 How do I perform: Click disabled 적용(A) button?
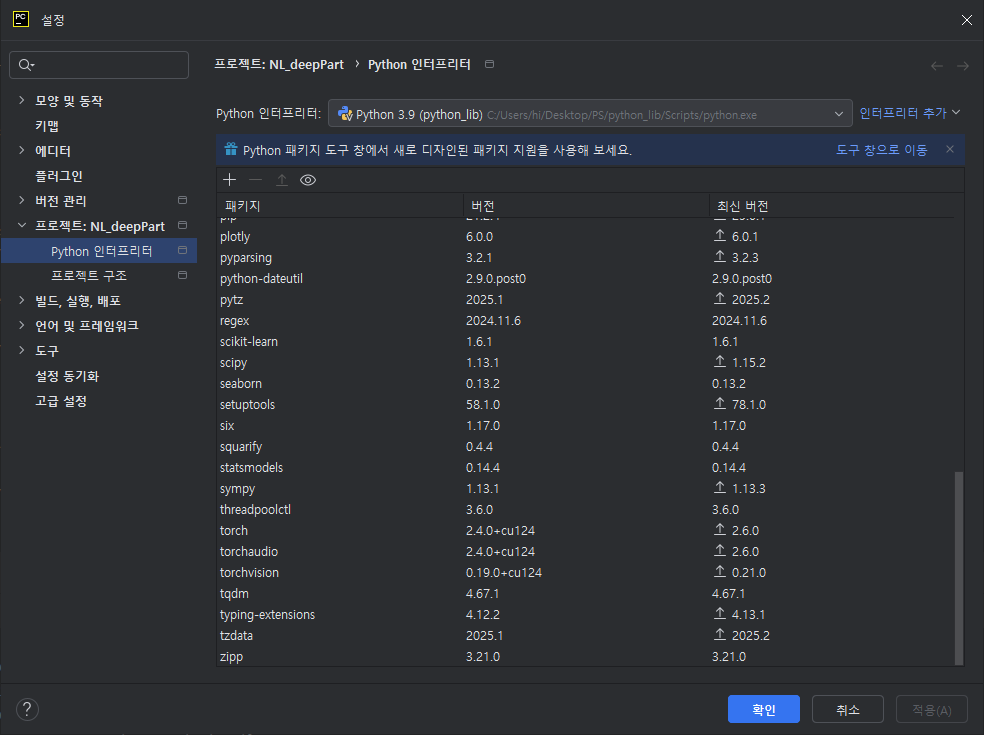click(x=931, y=709)
